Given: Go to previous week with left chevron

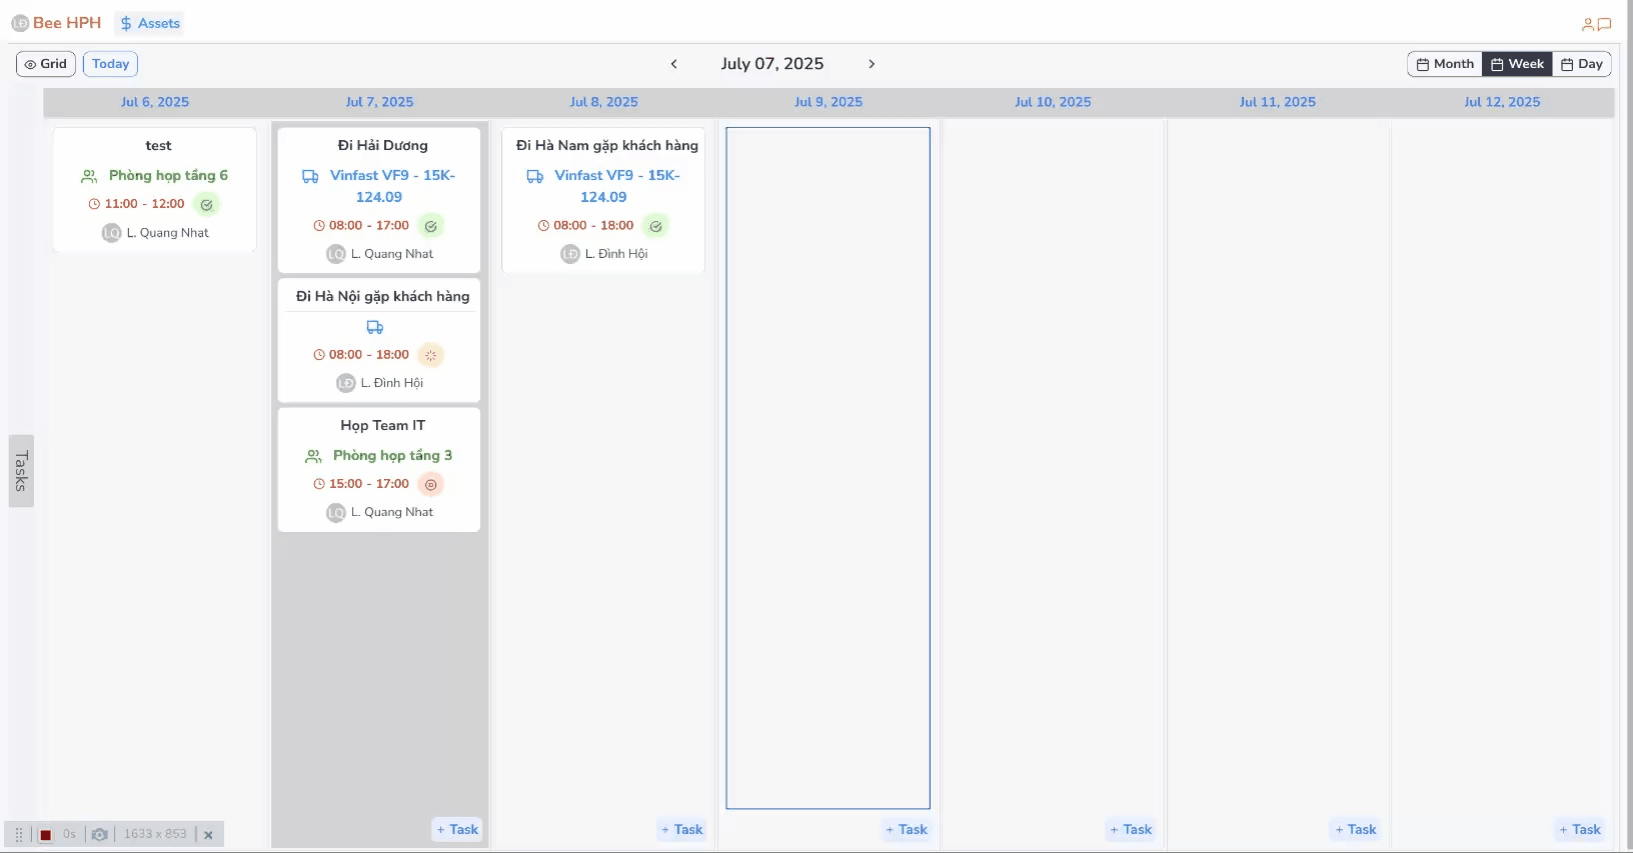Looking at the screenshot, I should pos(674,64).
